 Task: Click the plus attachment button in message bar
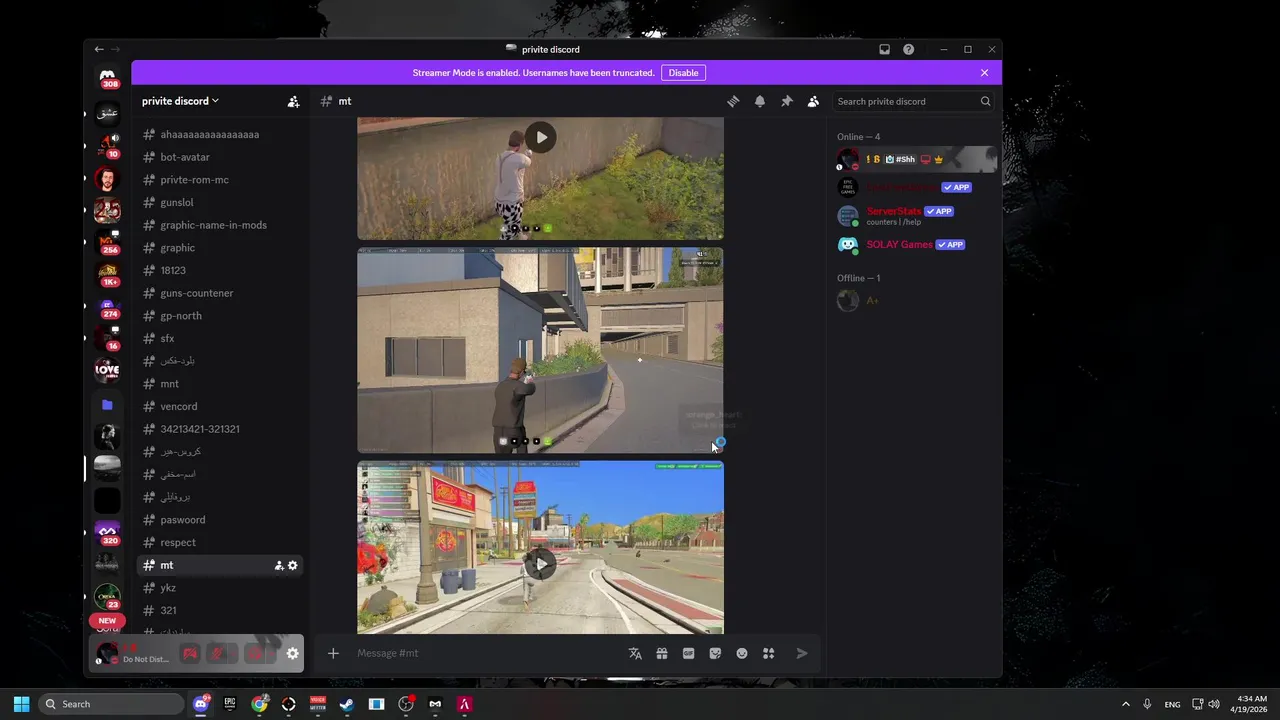click(333, 653)
